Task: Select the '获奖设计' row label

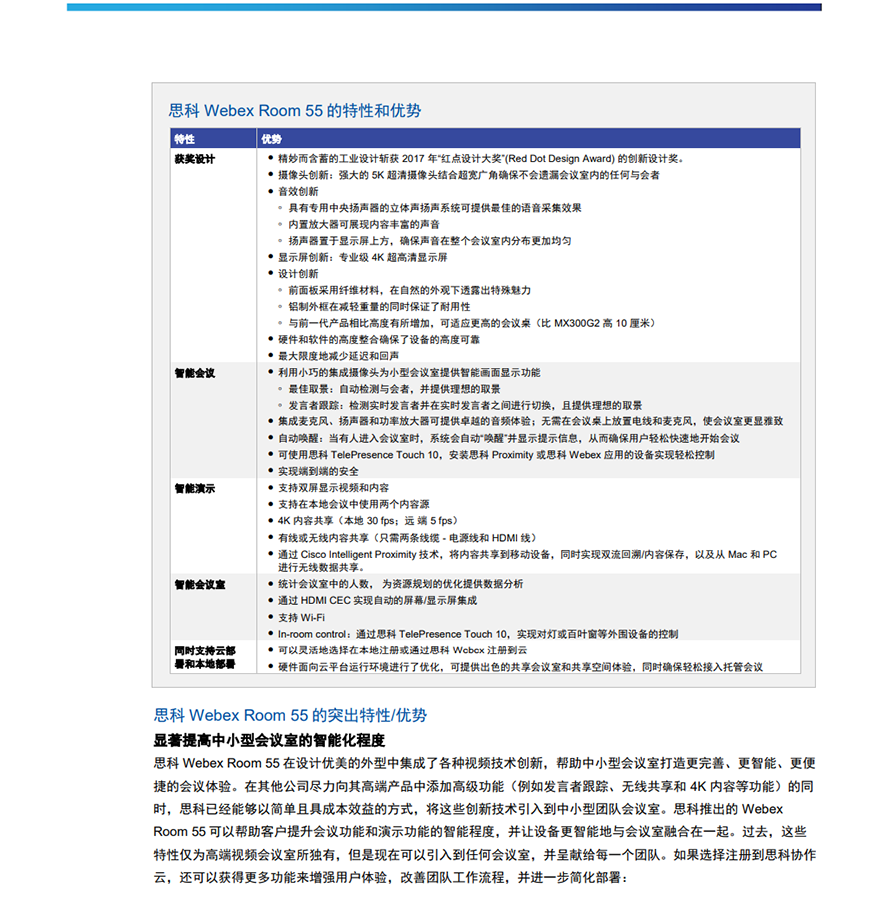Action: pyautogui.click(x=195, y=159)
